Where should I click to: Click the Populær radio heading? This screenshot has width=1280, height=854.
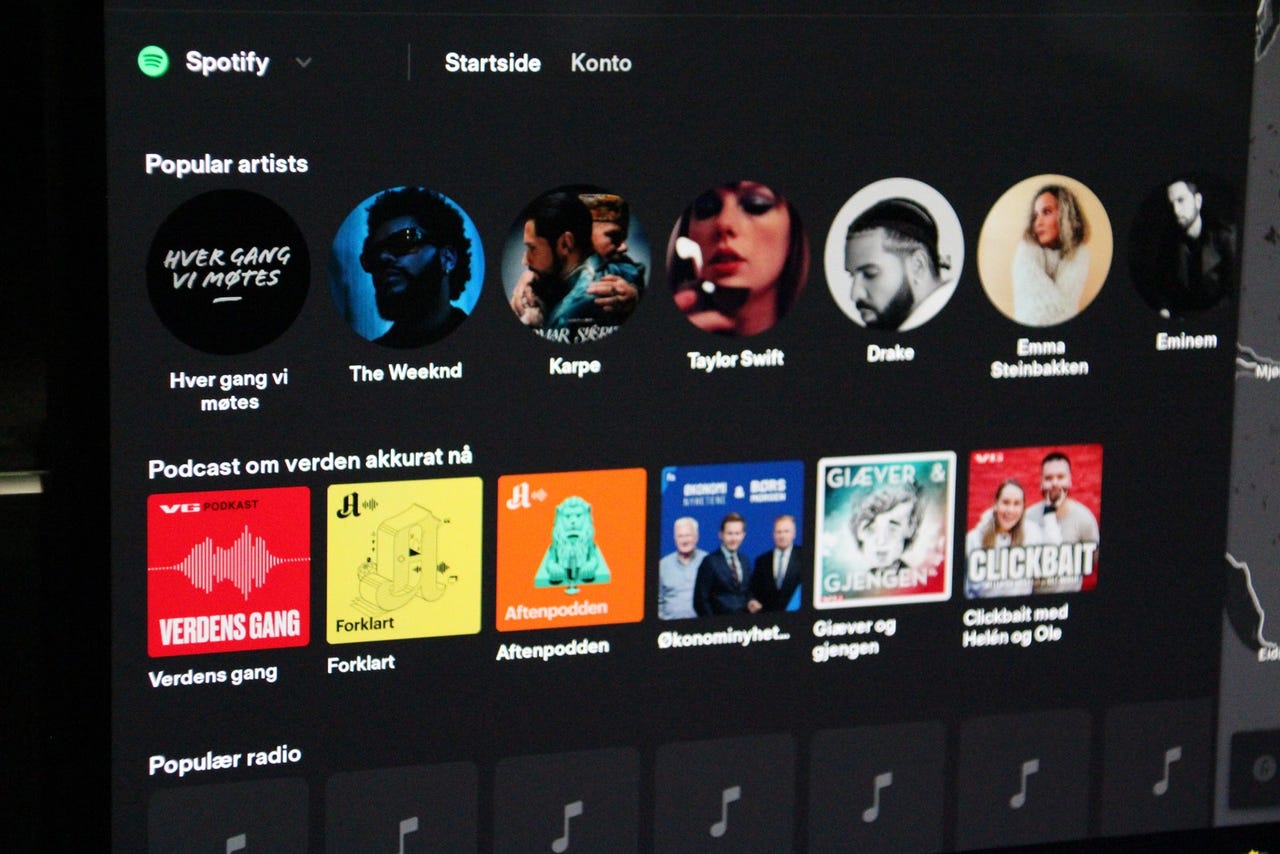(x=225, y=761)
